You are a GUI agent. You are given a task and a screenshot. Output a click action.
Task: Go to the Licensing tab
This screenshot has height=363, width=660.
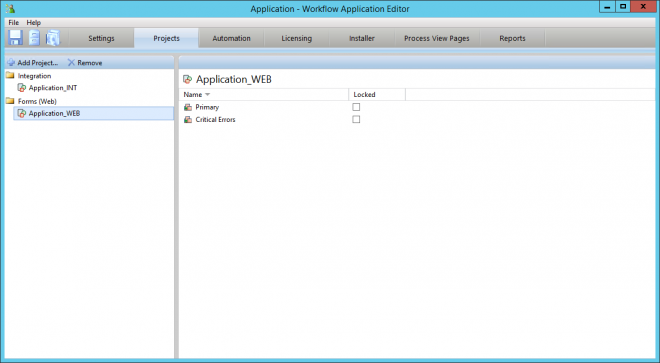297,38
